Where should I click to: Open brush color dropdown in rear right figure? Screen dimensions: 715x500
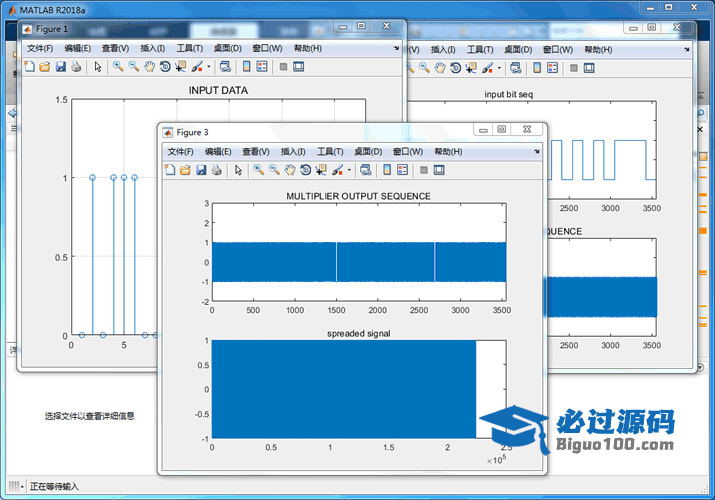[x=499, y=68]
